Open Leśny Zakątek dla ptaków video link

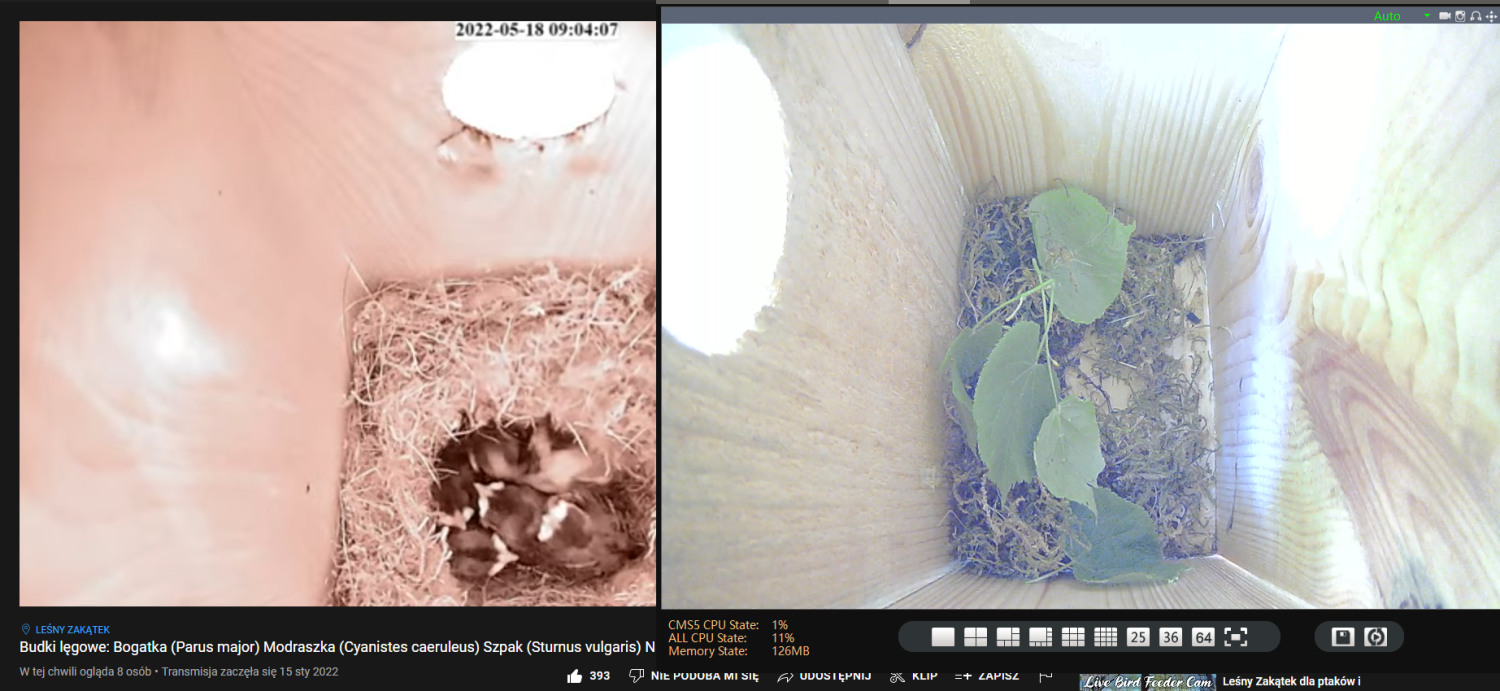point(1292,682)
